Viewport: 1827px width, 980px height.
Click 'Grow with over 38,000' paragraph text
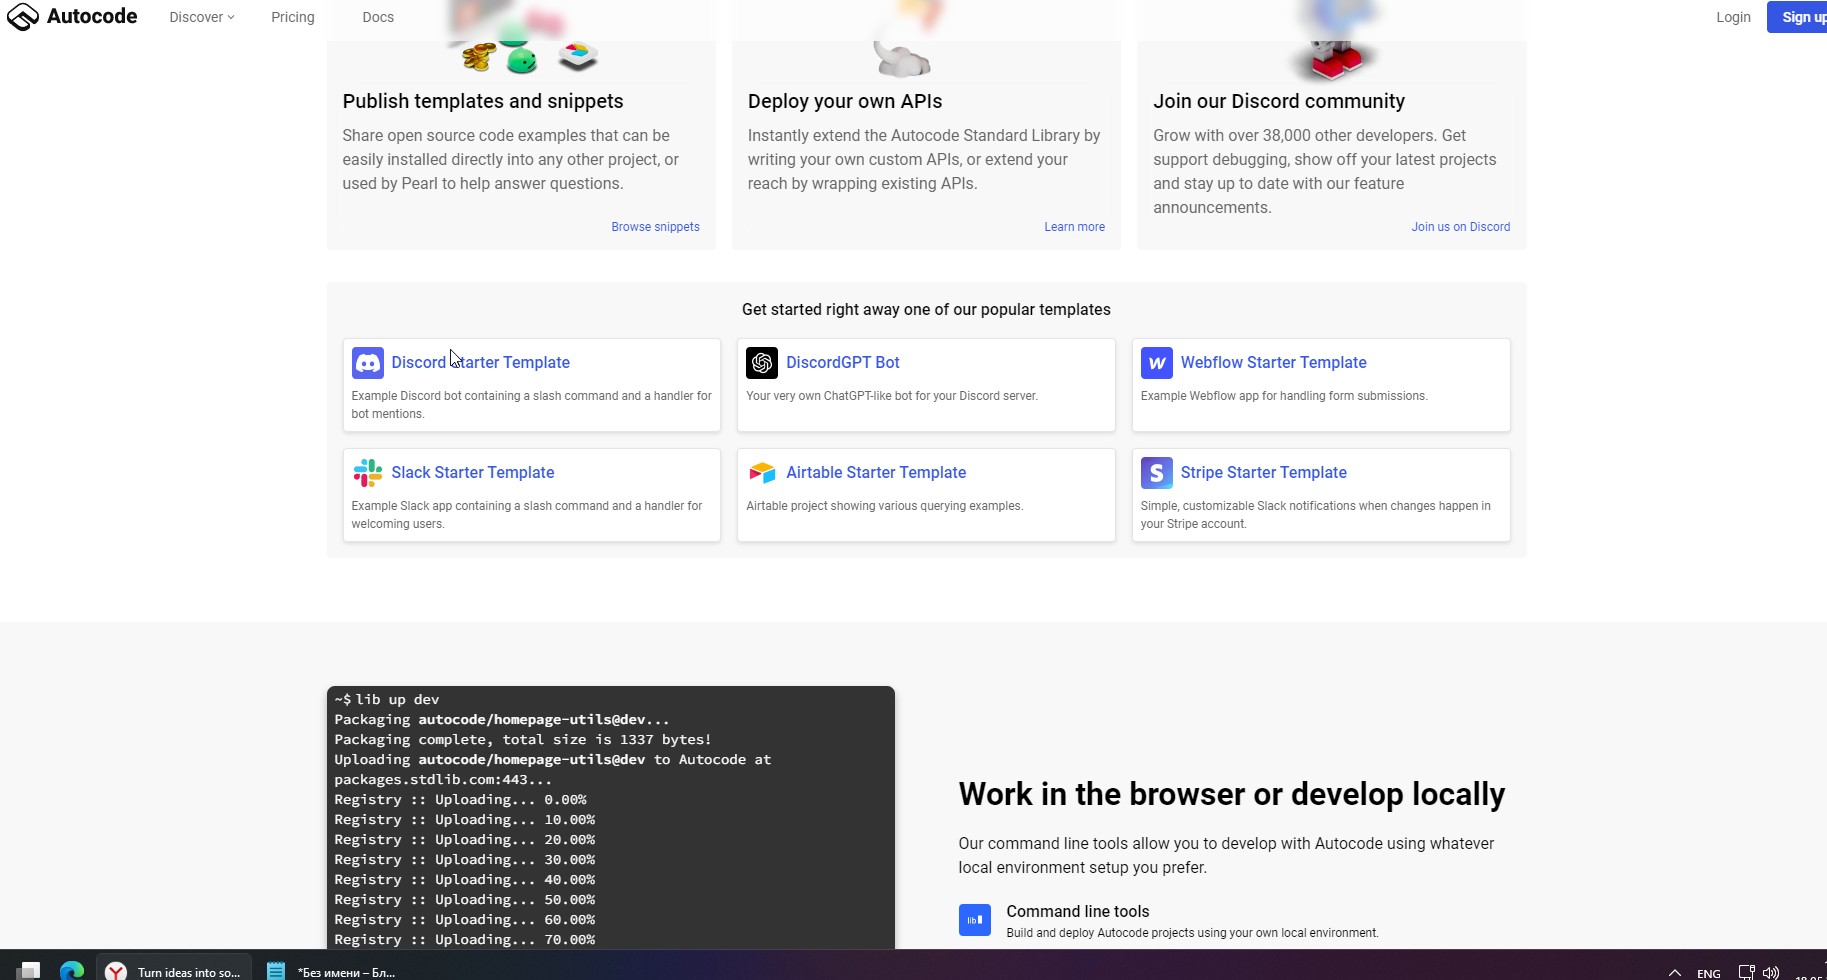pos(1325,171)
